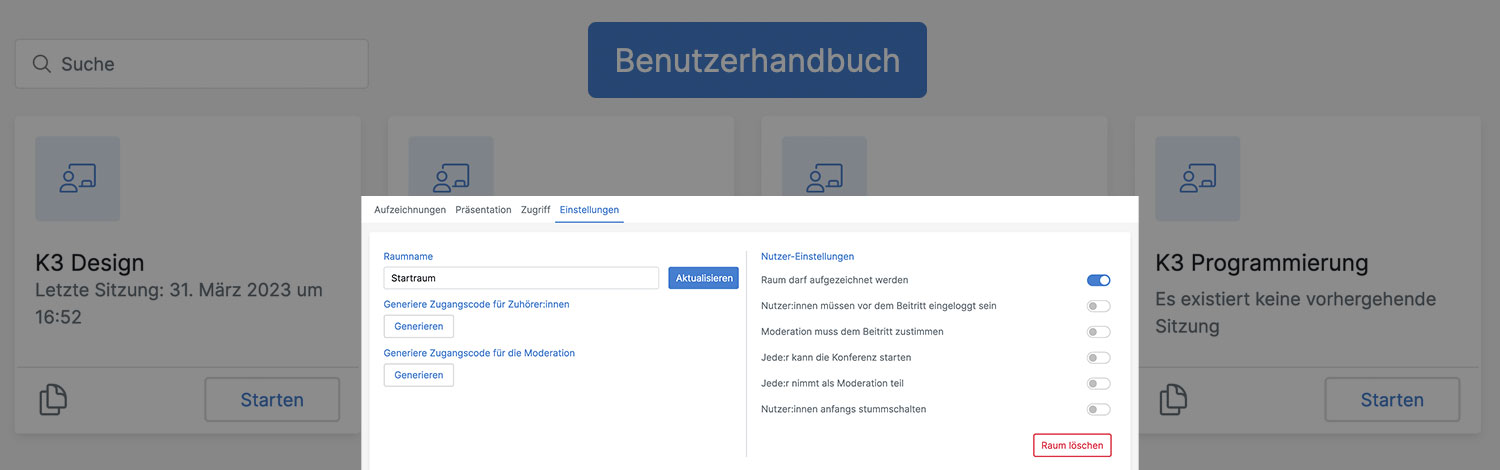The width and height of the screenshot is (1500, 470).
Task: Generate access code for die Moderation
Action: [x=418, y=375]
